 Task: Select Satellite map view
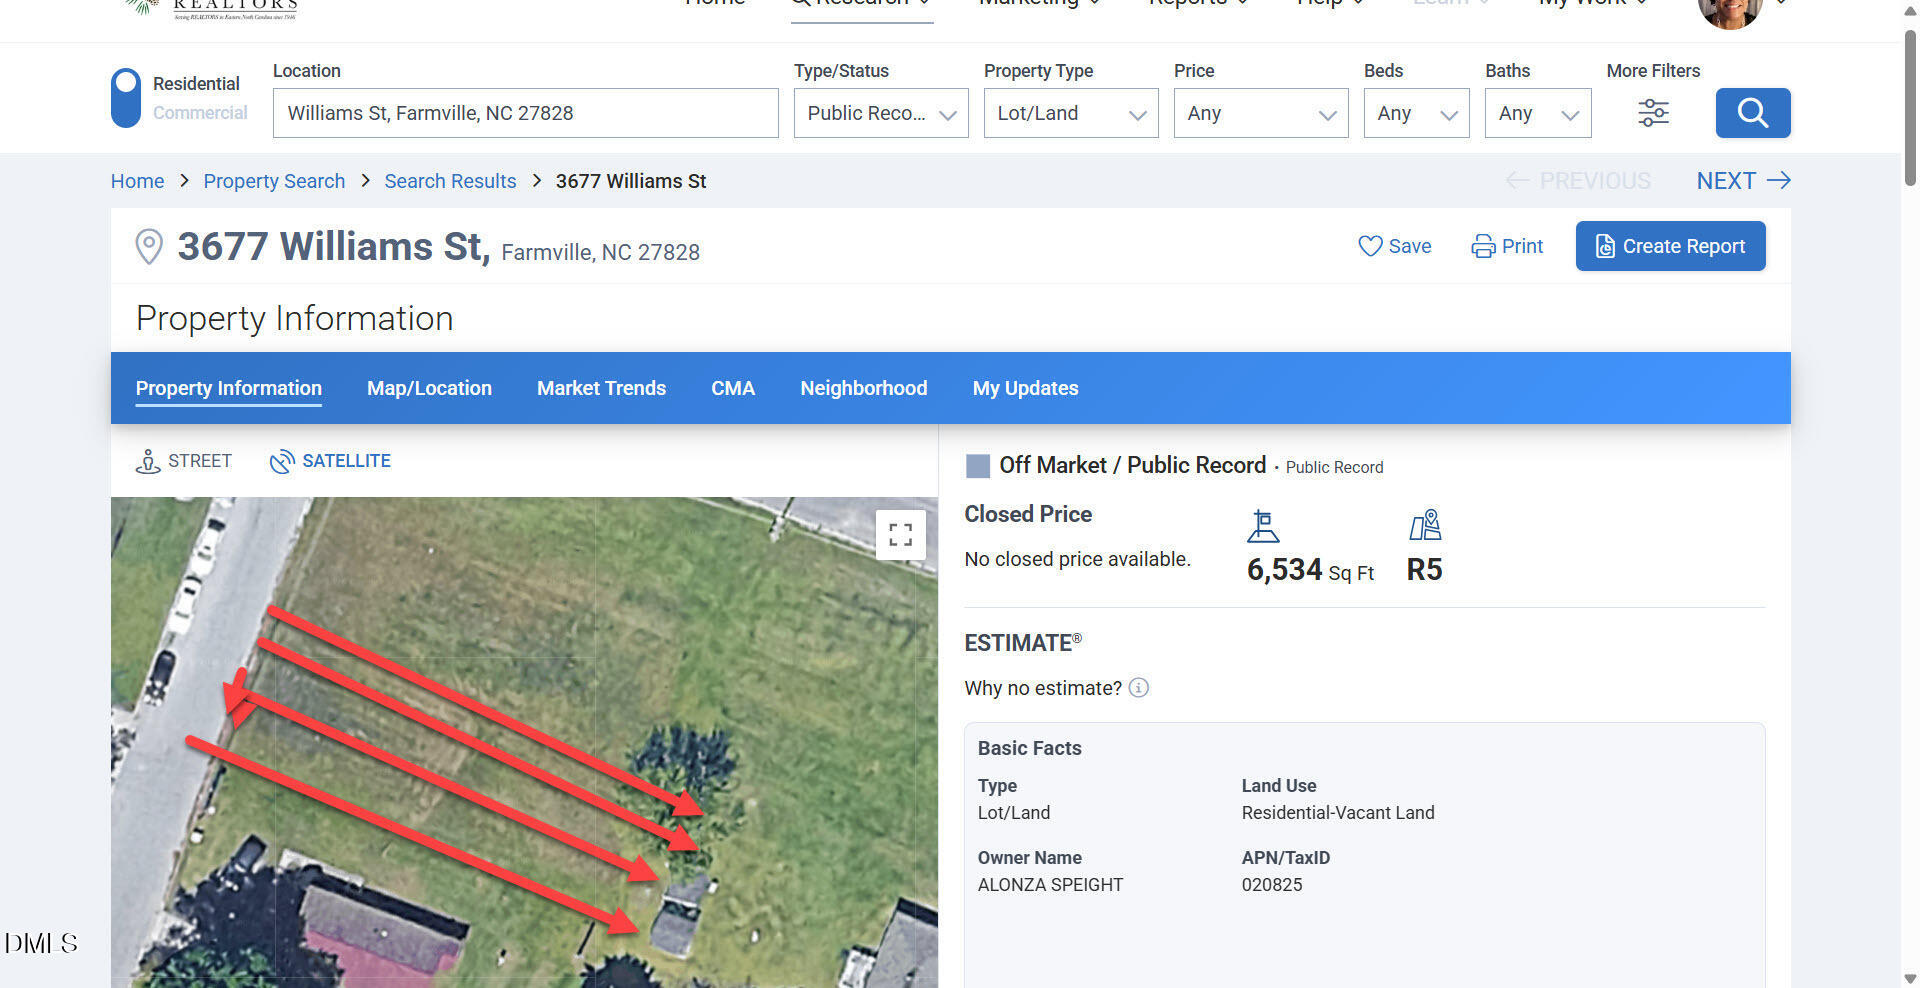[330, 461]
